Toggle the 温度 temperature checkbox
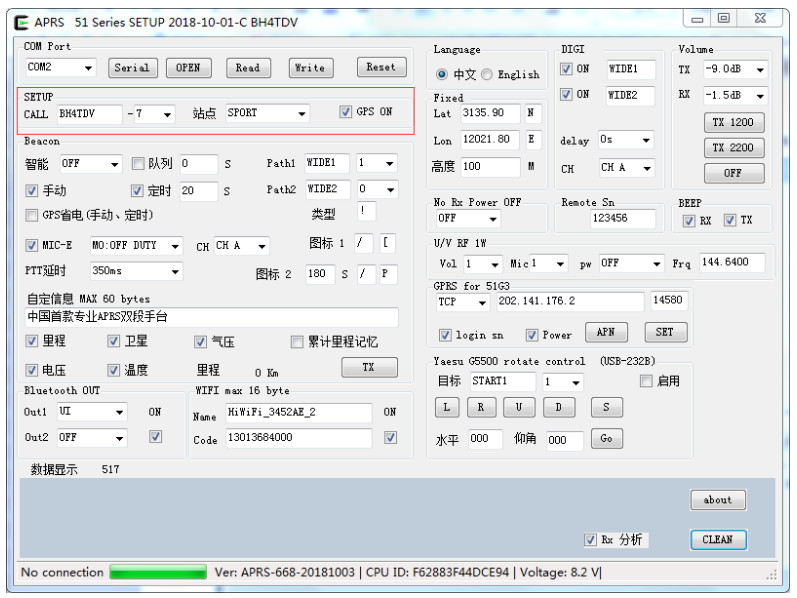Screen dimensions: 797x598 (x=113, y=370)
